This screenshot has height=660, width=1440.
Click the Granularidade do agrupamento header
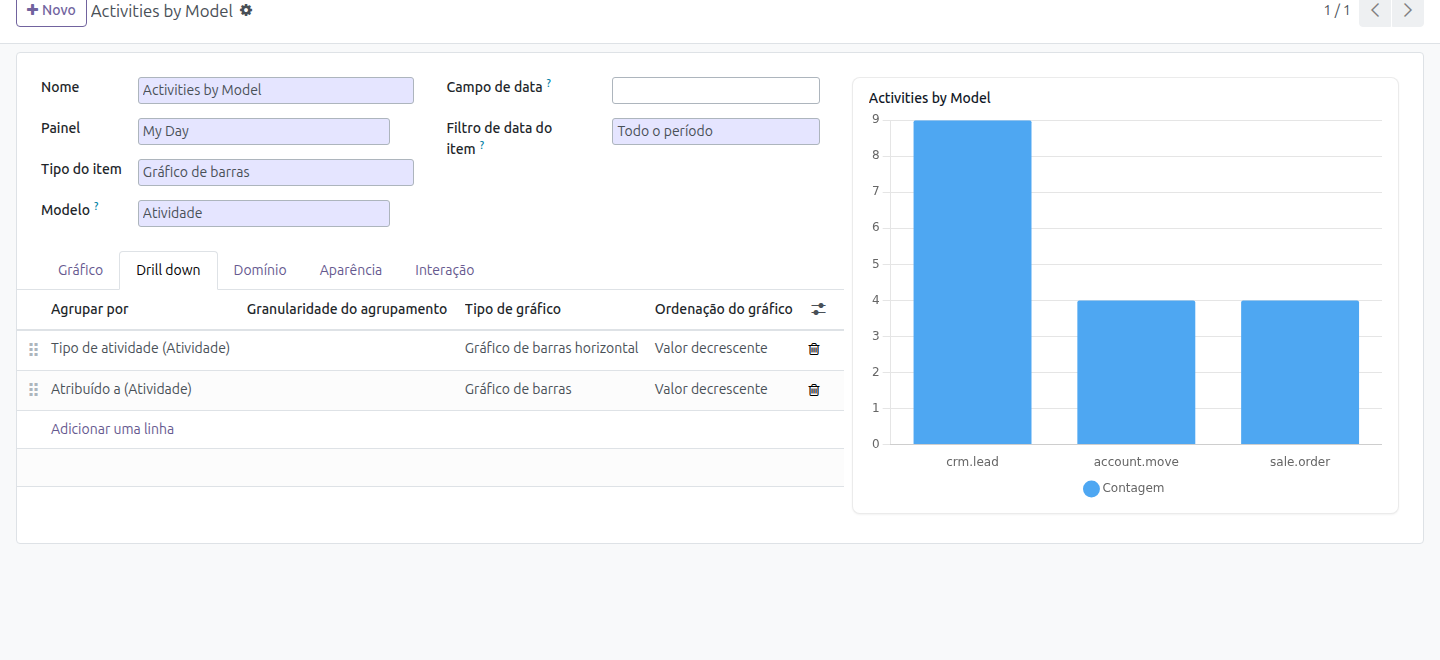(347, 309)
